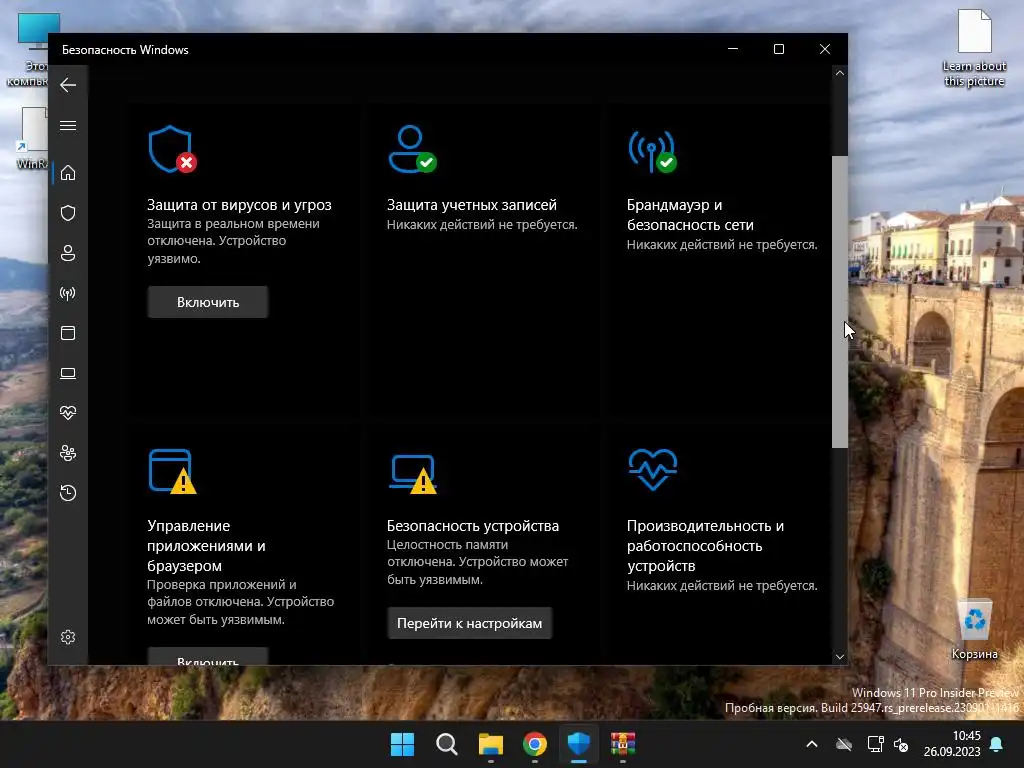Click device security laptop tile icon
This screenshot has height=768, width=1024.
413,473
